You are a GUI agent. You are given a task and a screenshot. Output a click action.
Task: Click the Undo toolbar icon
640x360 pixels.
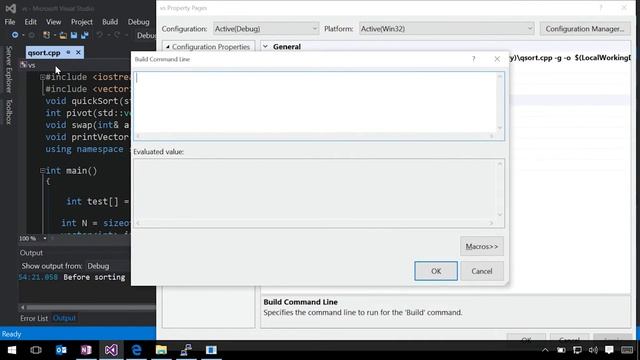(100, 36)
